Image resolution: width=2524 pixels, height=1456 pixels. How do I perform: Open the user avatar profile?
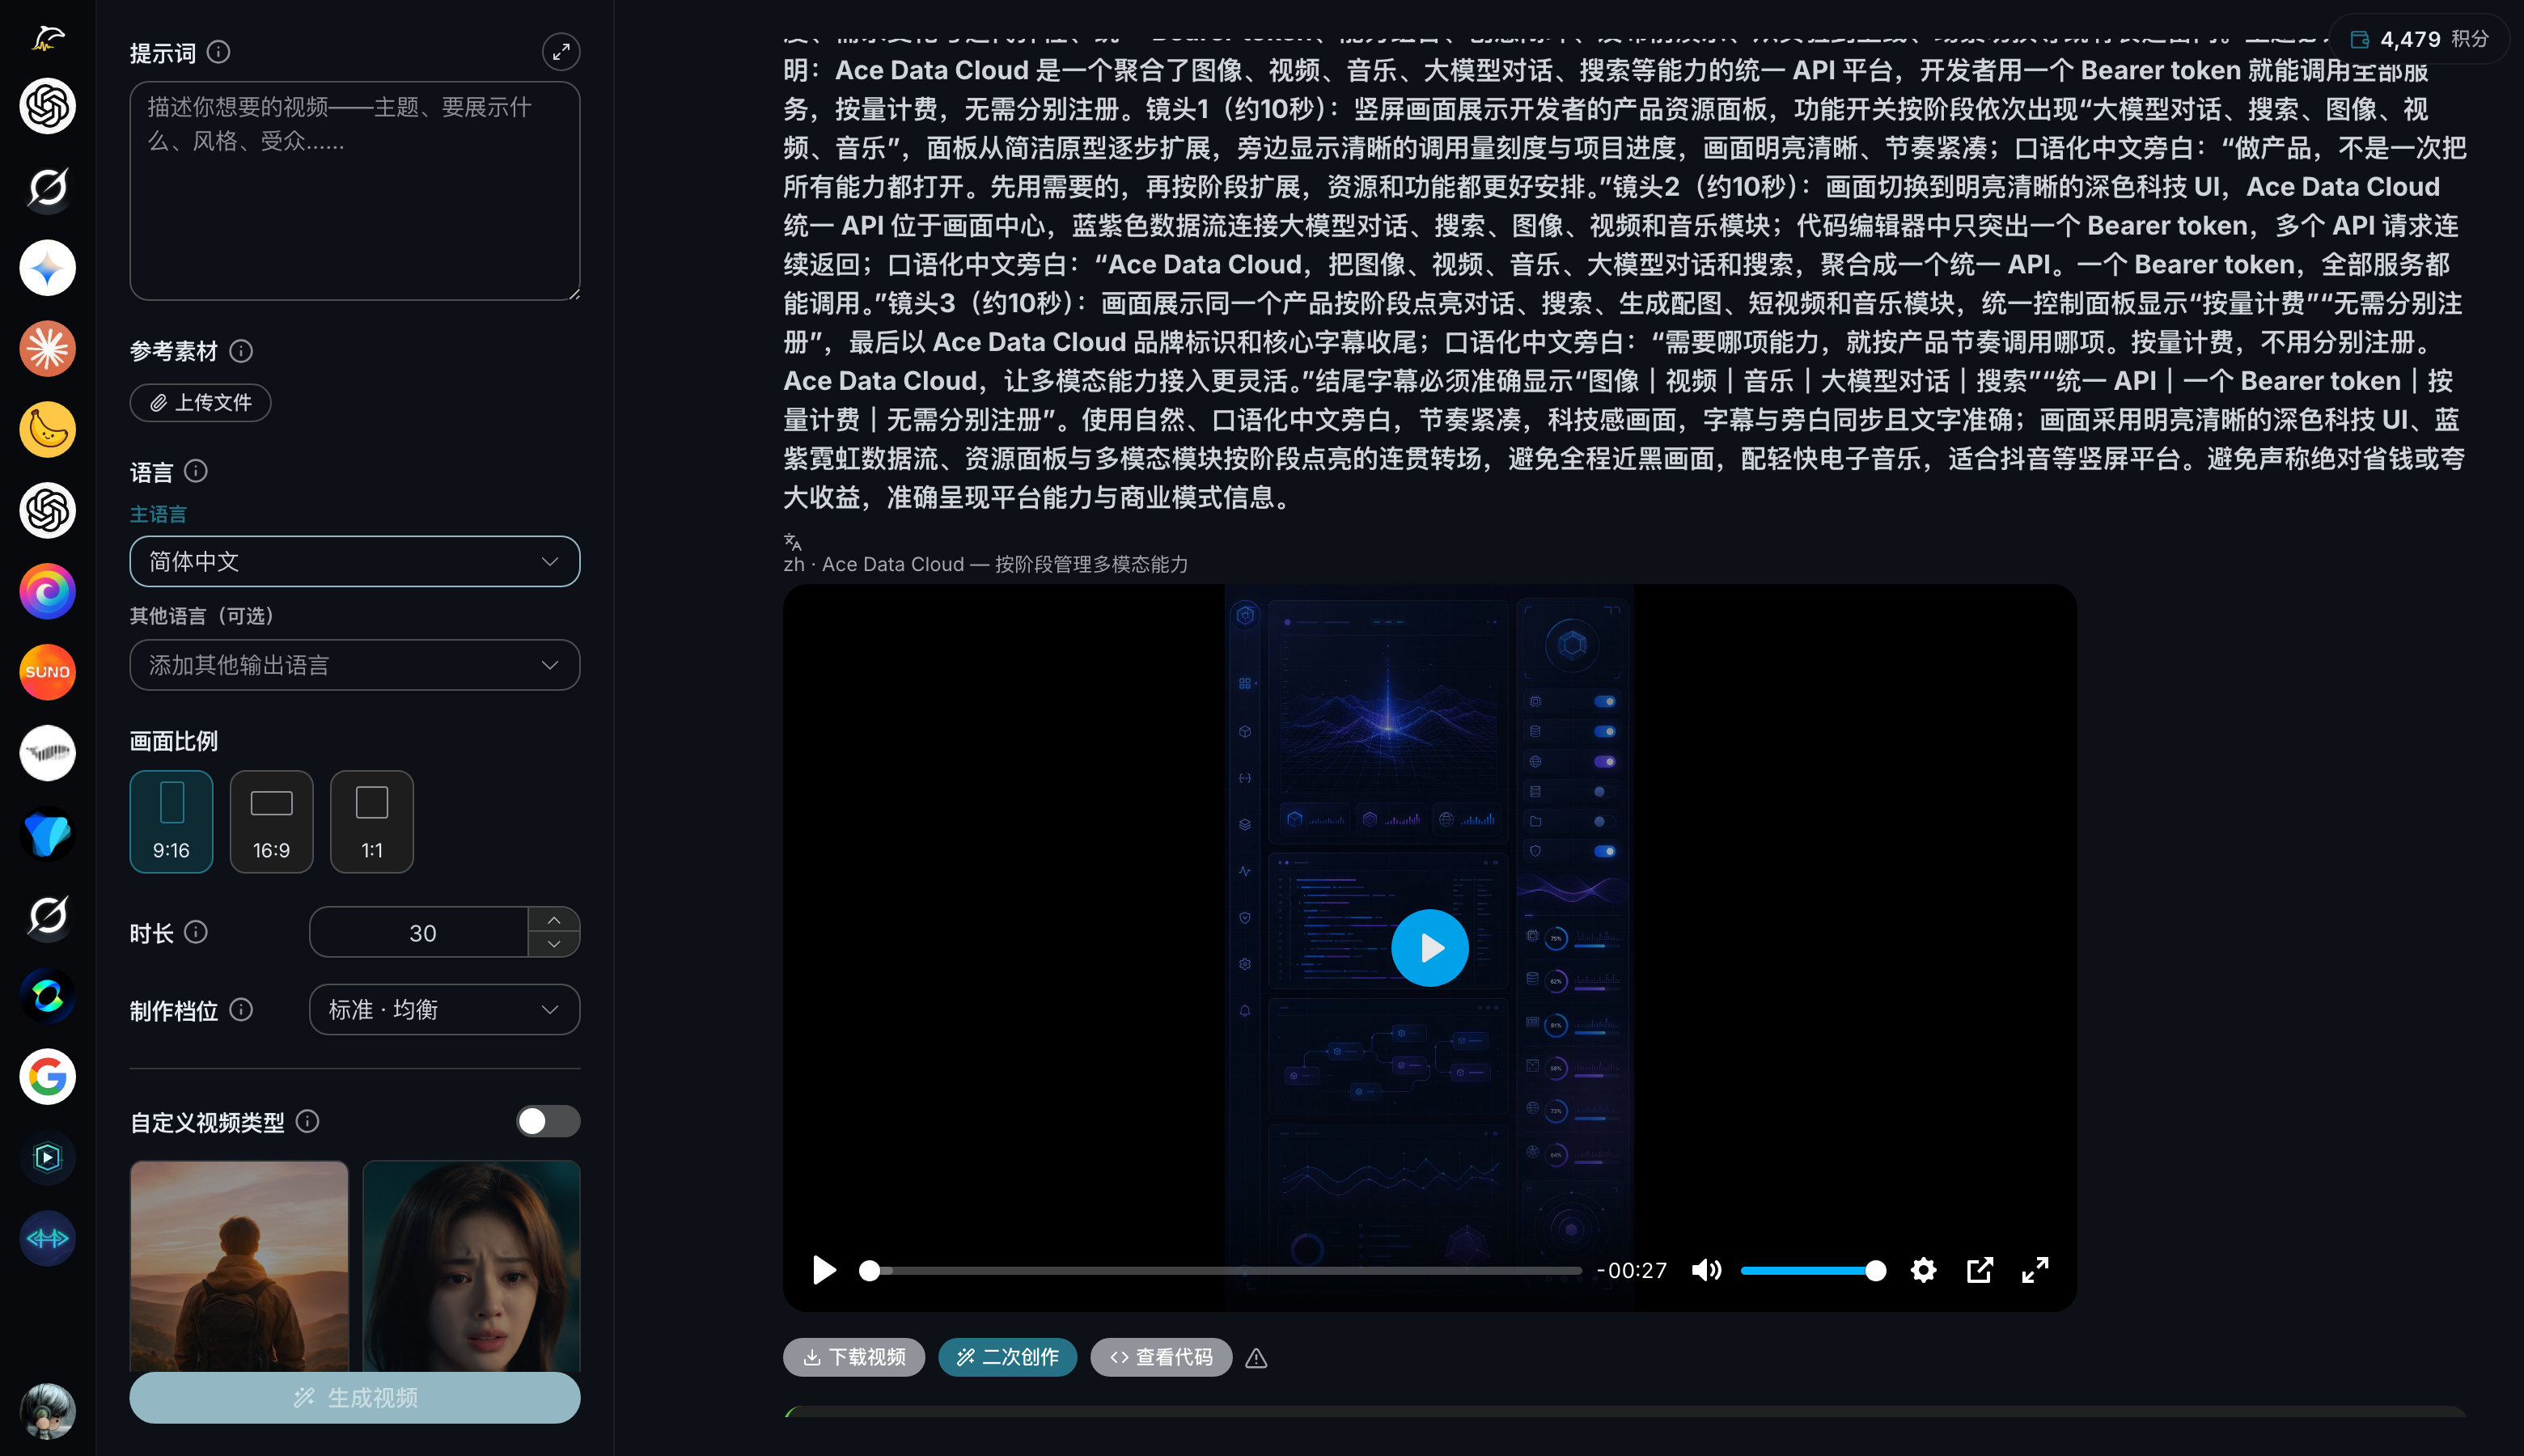tap(47, 1411)
